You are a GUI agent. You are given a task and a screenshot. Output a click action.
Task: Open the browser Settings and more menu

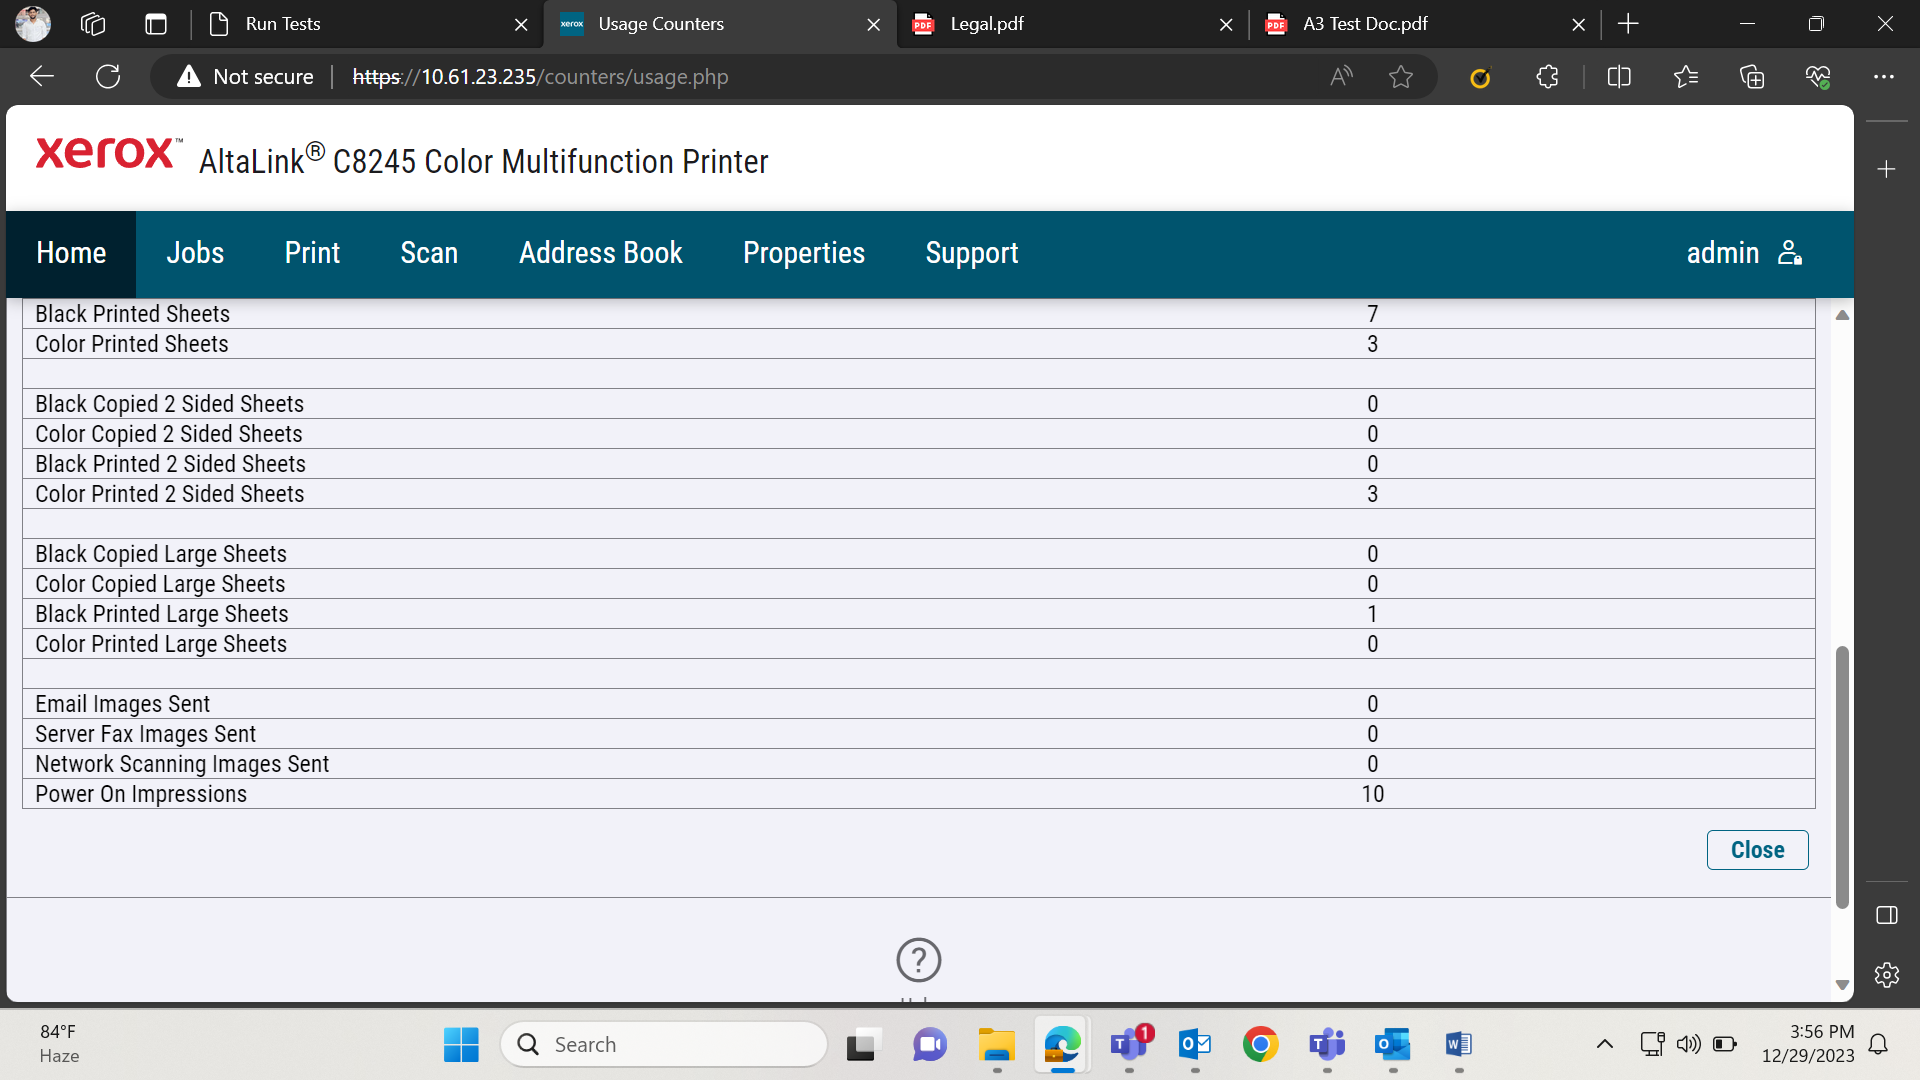click(1884, 77)
